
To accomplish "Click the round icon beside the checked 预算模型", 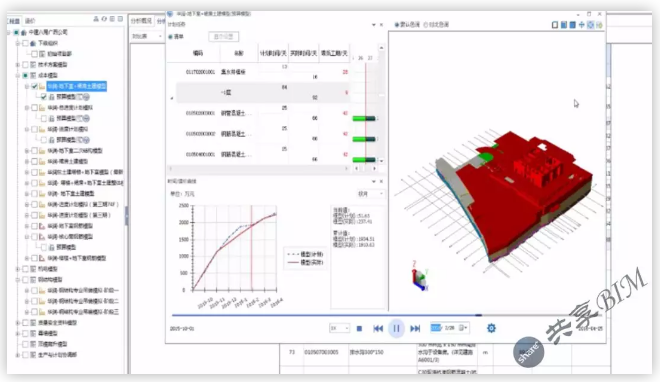I will (86, 97).
